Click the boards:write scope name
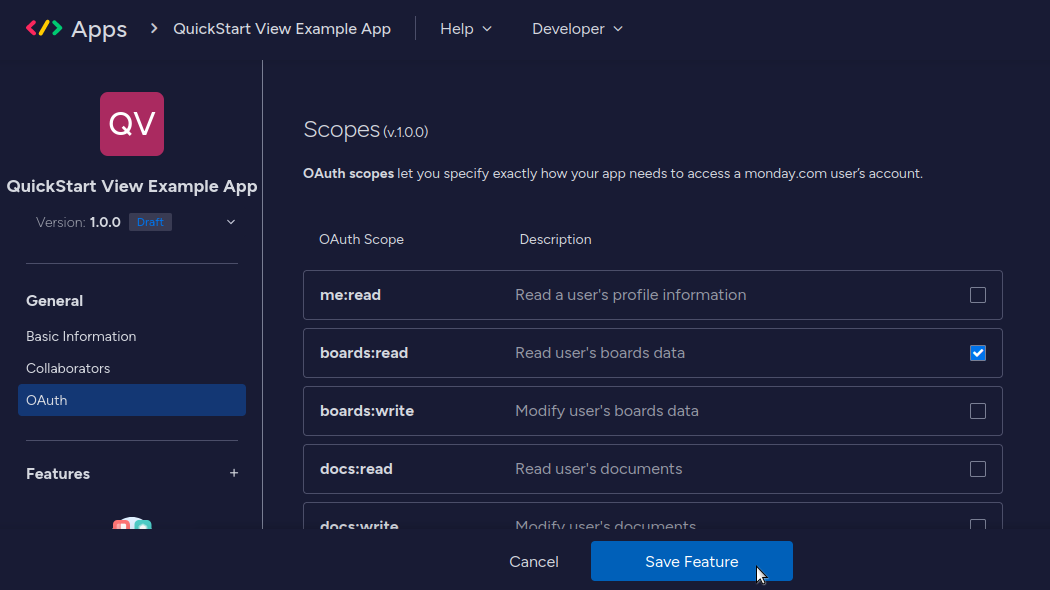The width and height of the screenshot is (1050, 590). tap(367, 411)
